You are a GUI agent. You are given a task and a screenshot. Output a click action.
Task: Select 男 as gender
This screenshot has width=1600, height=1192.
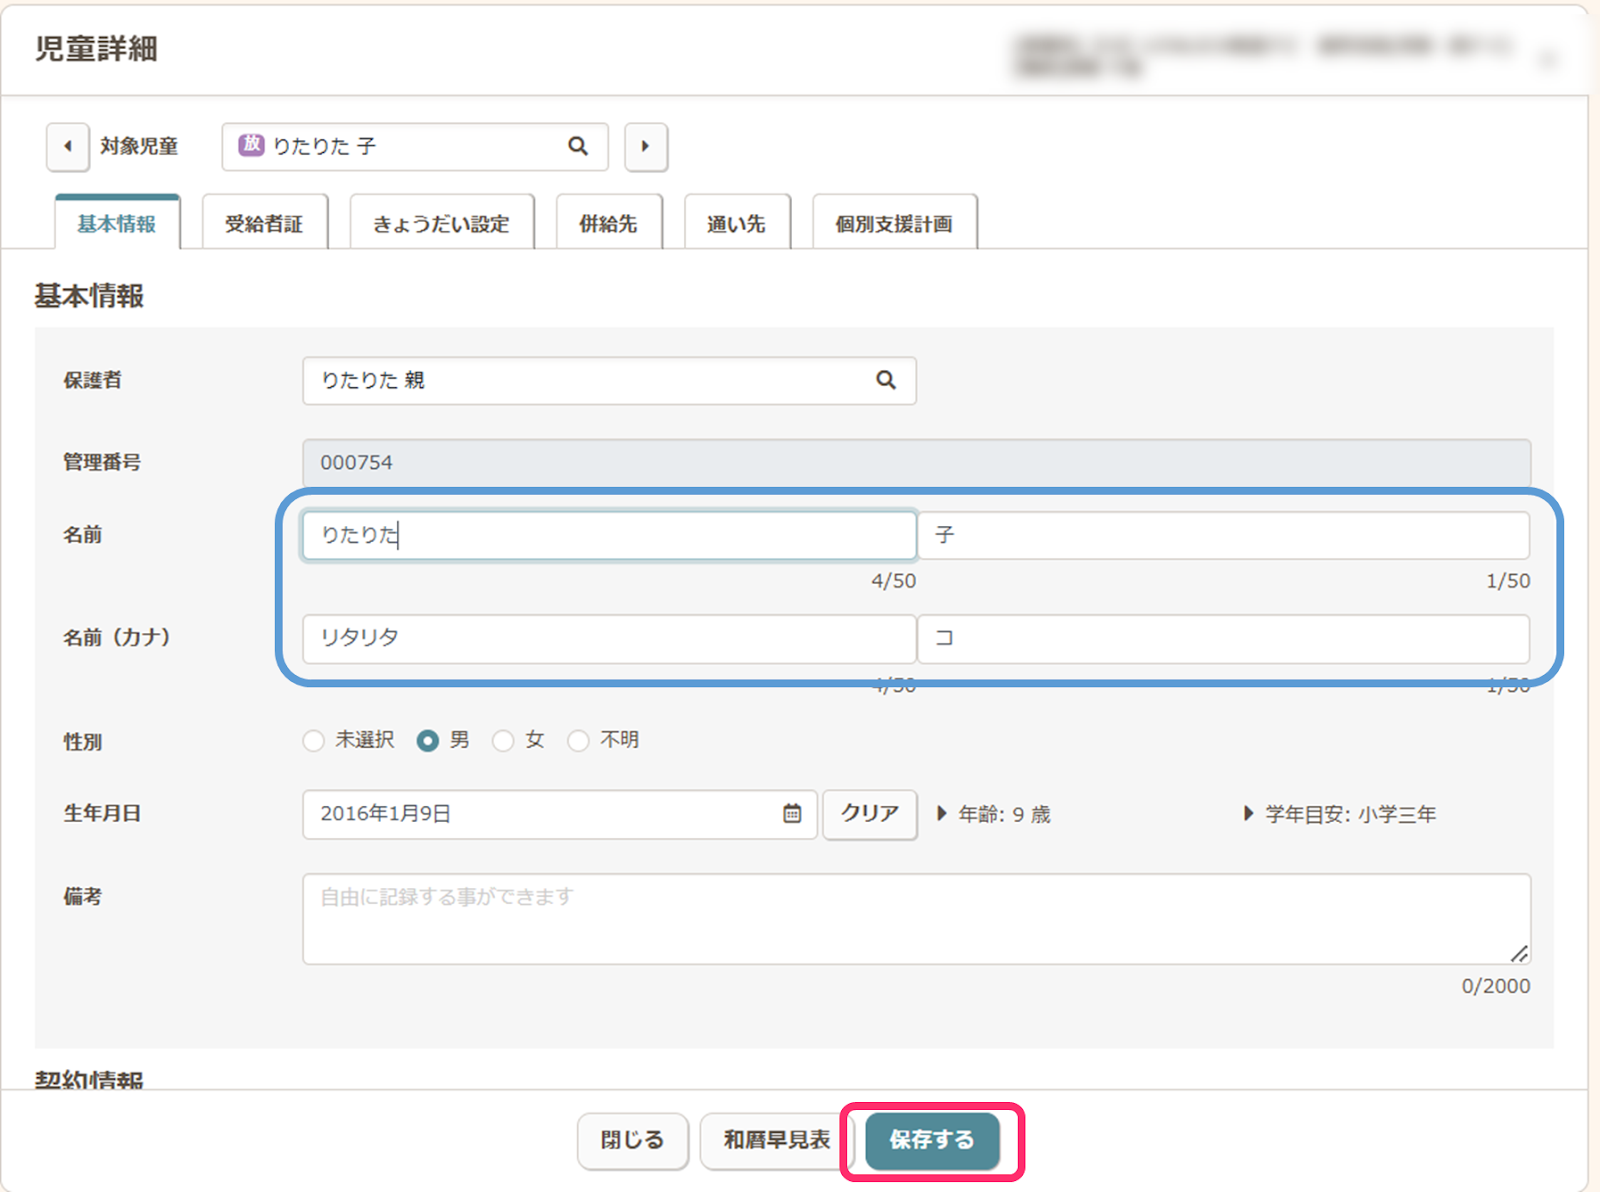(x=428, y=741)
